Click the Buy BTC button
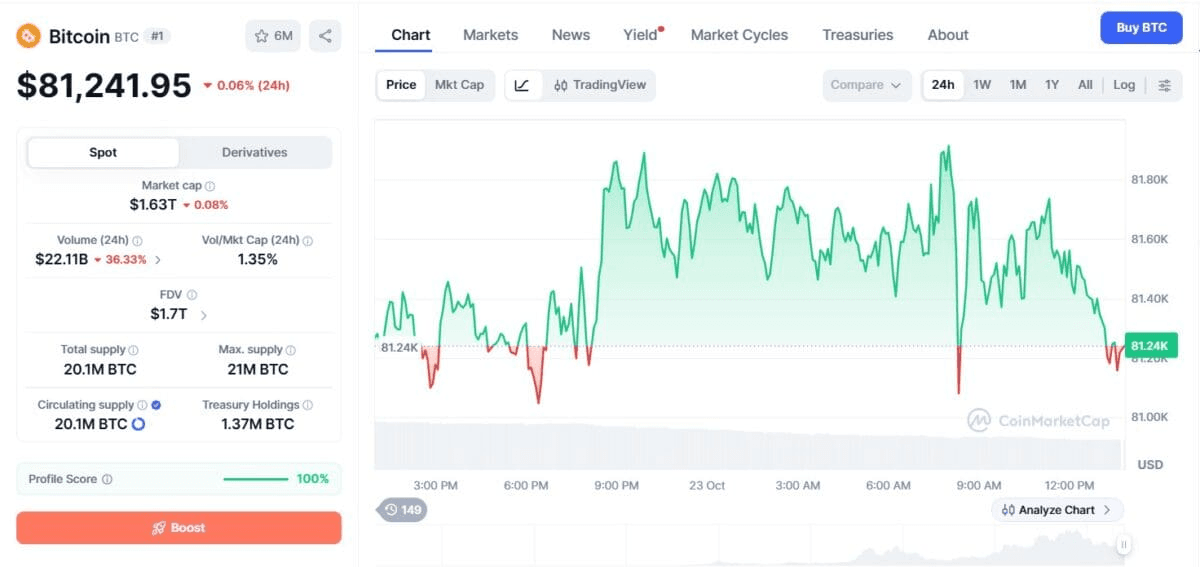 tap(1141, 28)
